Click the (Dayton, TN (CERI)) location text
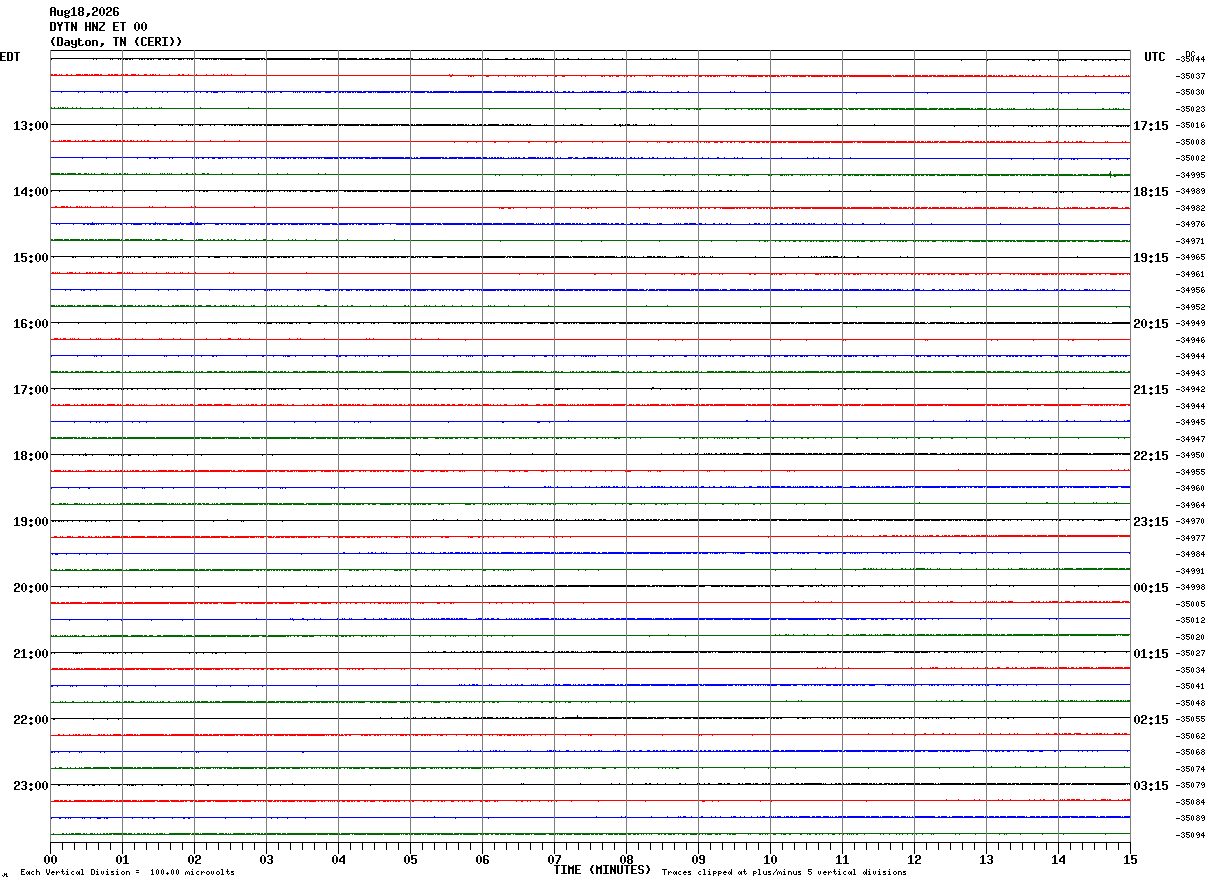Image resolution: width=1210 pixels, height=886 pixels. point(116,42)
